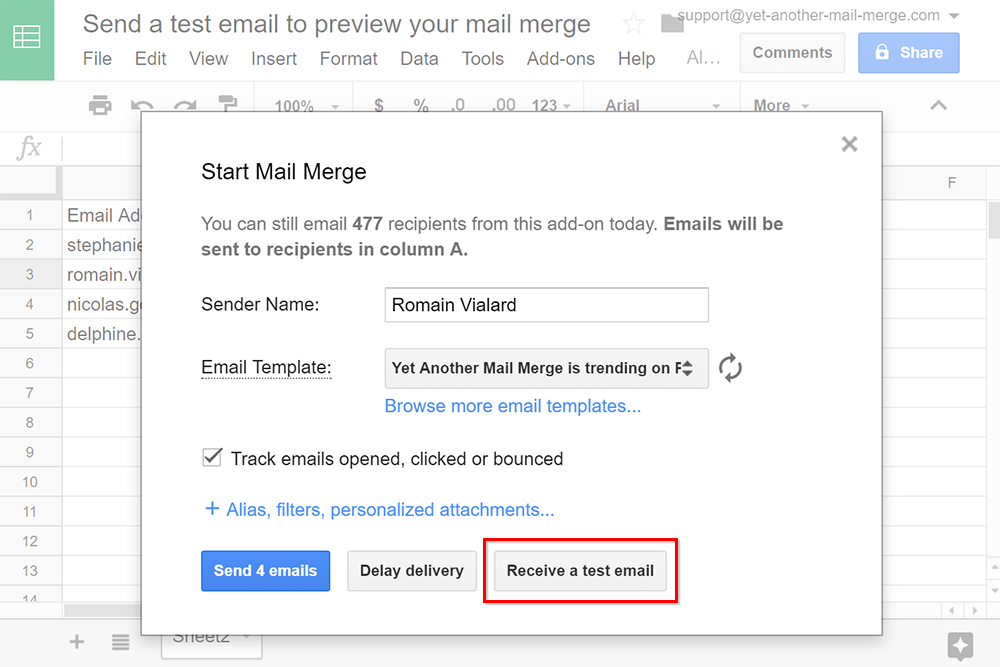This screenshot has width=1000, height=667.
Task: Open the Help menu
Action: 636,59
